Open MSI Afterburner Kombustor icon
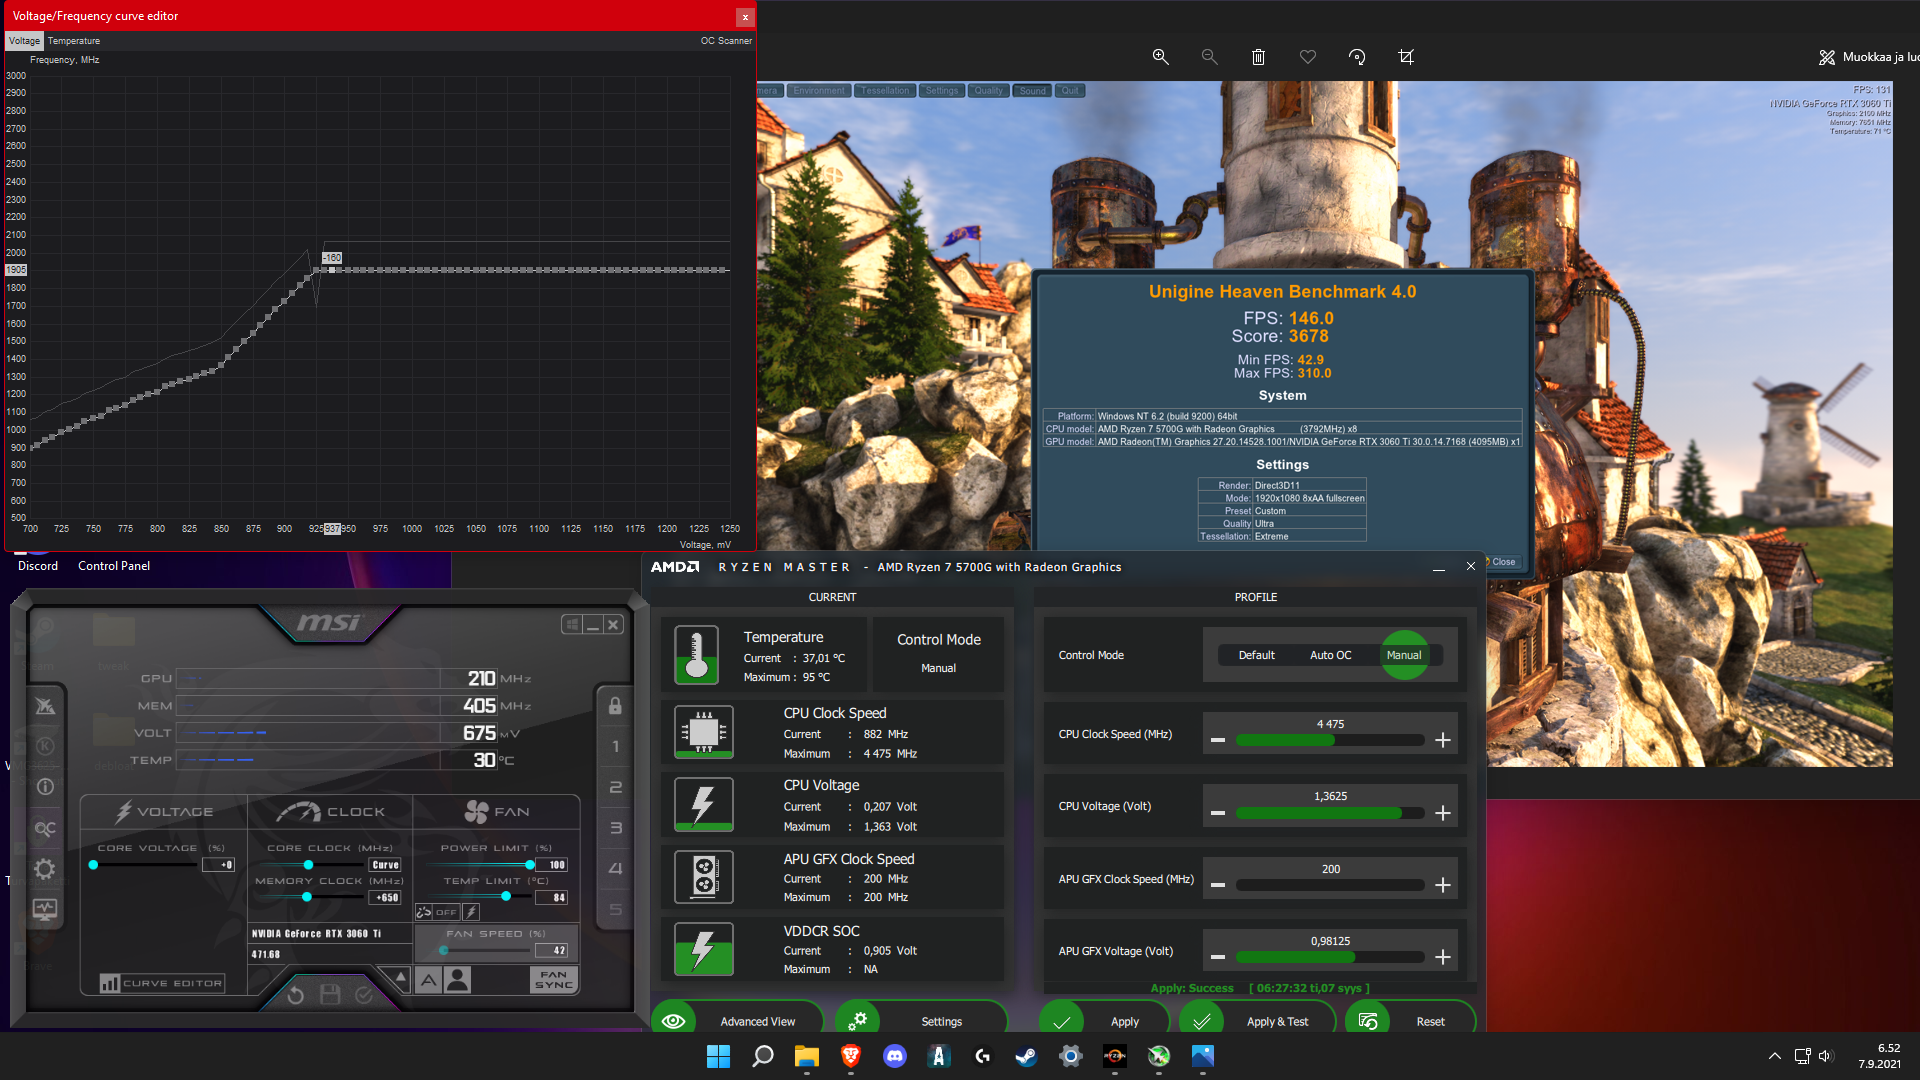This screenshot has width=1920, height=1080. [x=44, y=706]
